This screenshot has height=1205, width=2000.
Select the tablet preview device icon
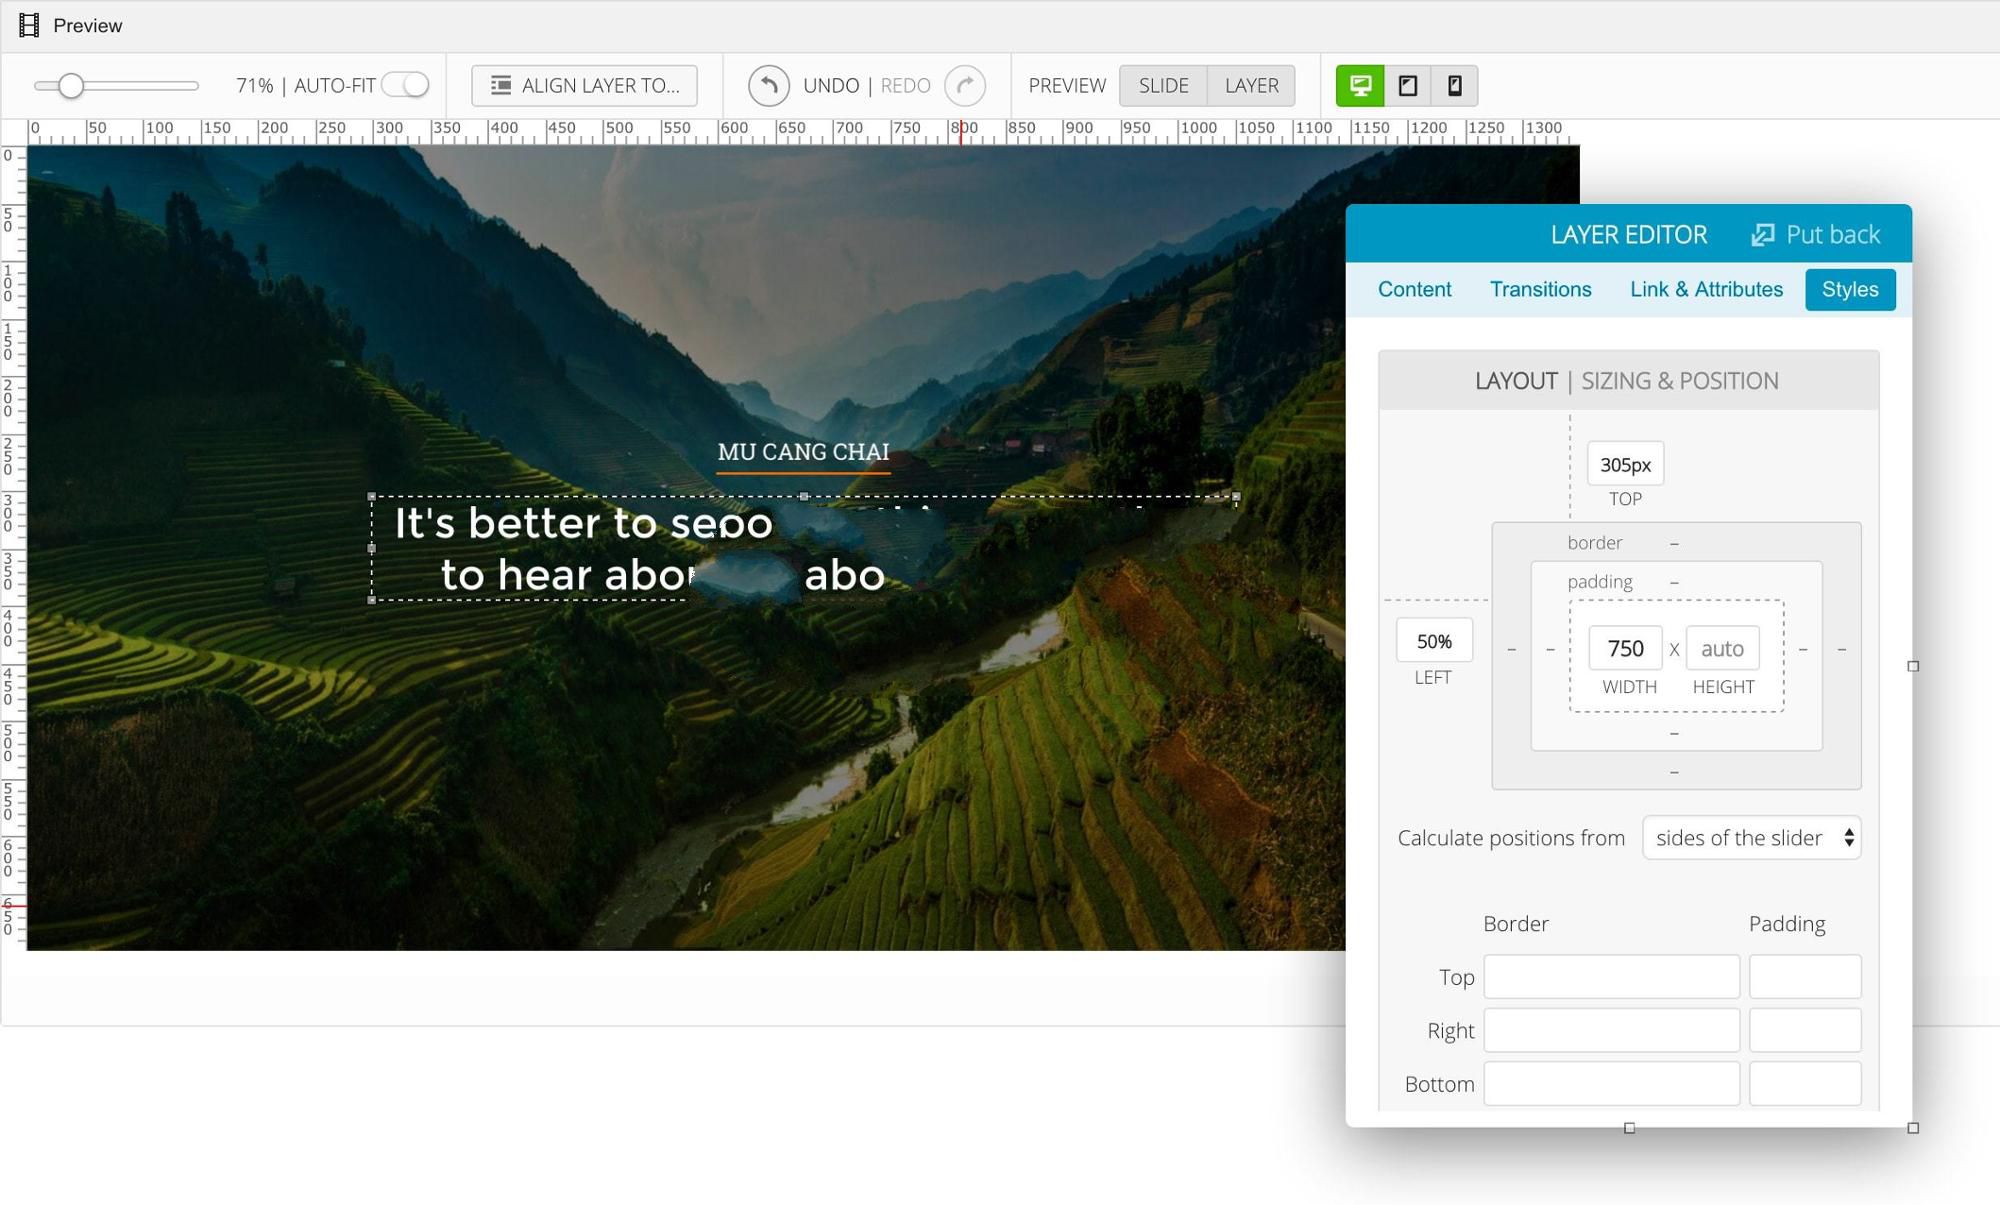point(1407,86)
